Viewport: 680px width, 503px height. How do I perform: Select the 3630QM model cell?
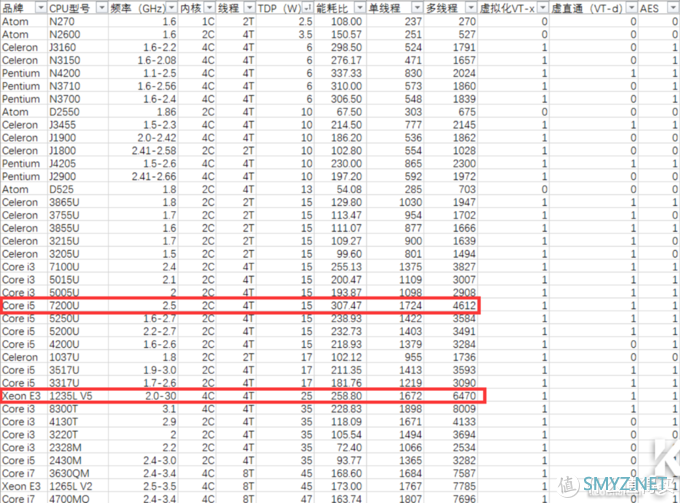click(78, 474)
